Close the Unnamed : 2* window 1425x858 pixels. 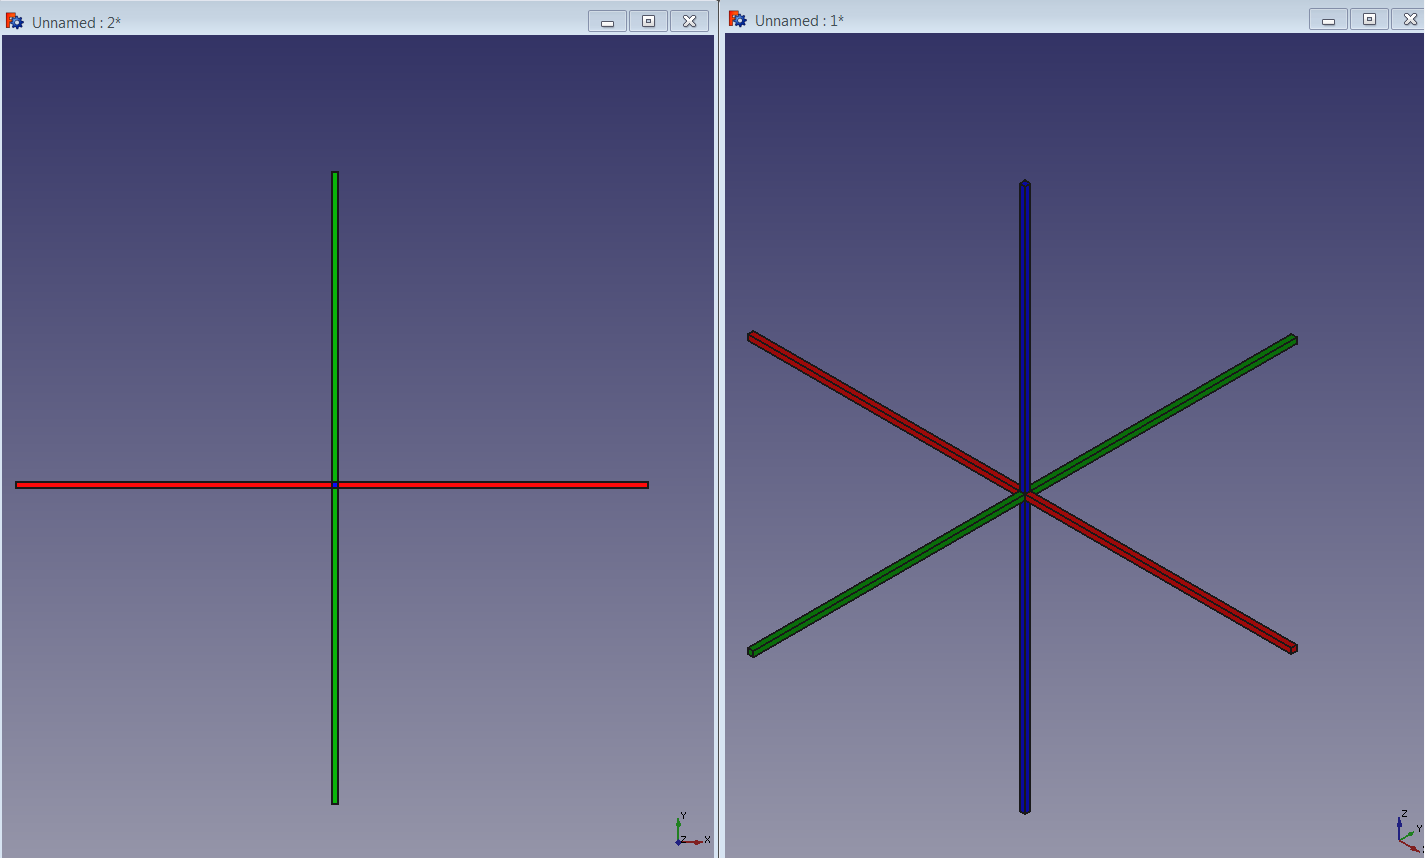point(689,20)
